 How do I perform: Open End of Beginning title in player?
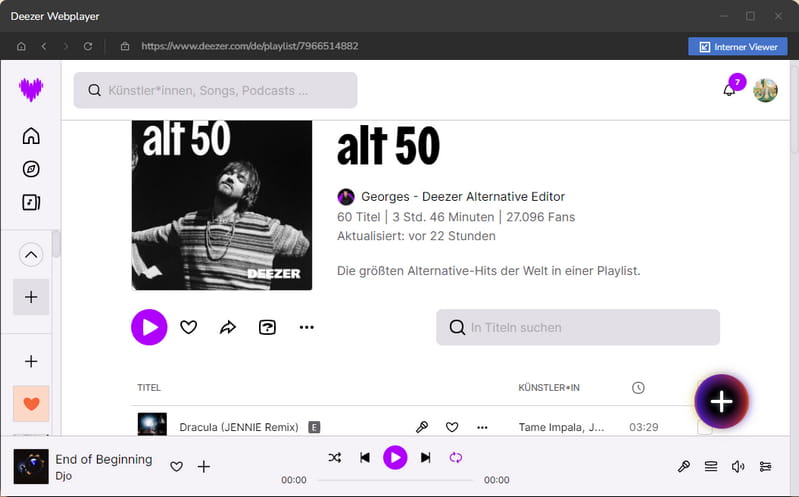(103, 459)
